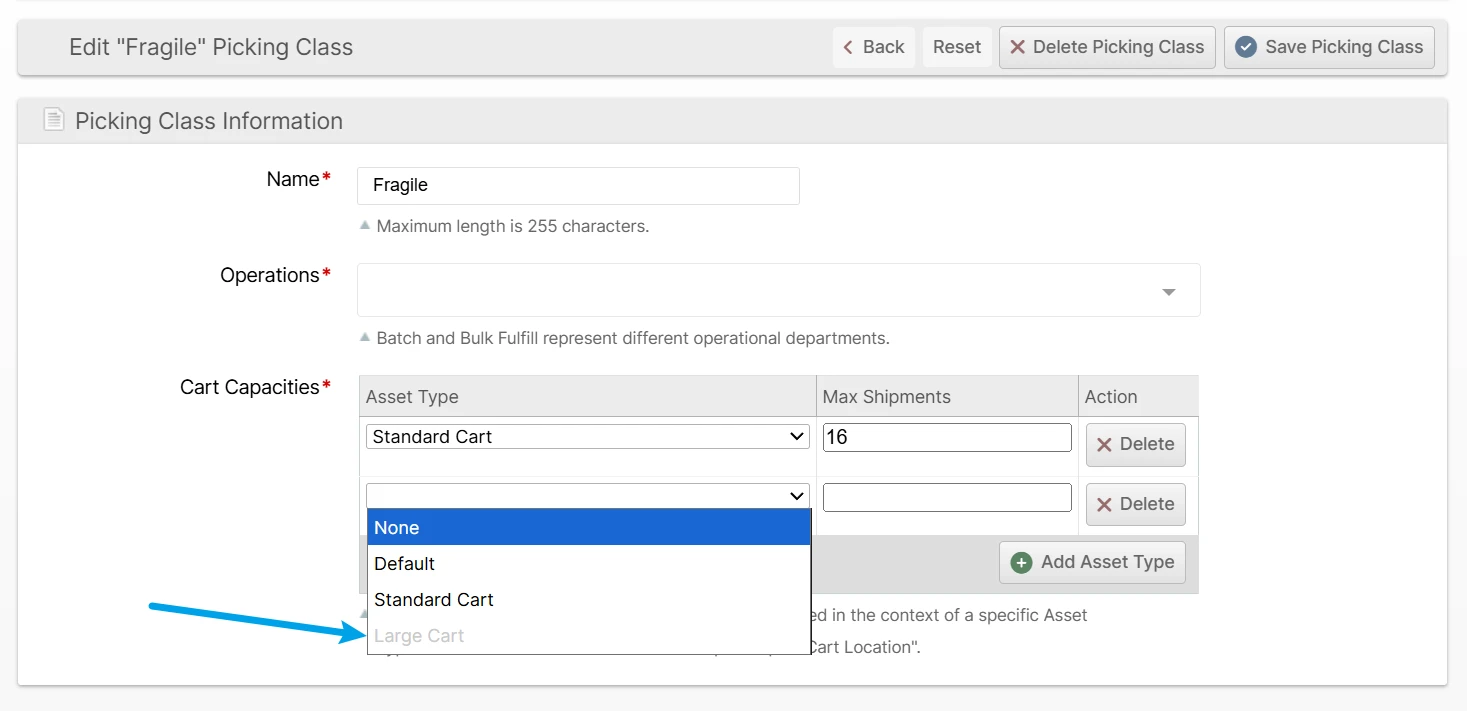Select Large Cart in the dropdown list
Viewport: 1467px width, 711px height.
pos(589,636)
